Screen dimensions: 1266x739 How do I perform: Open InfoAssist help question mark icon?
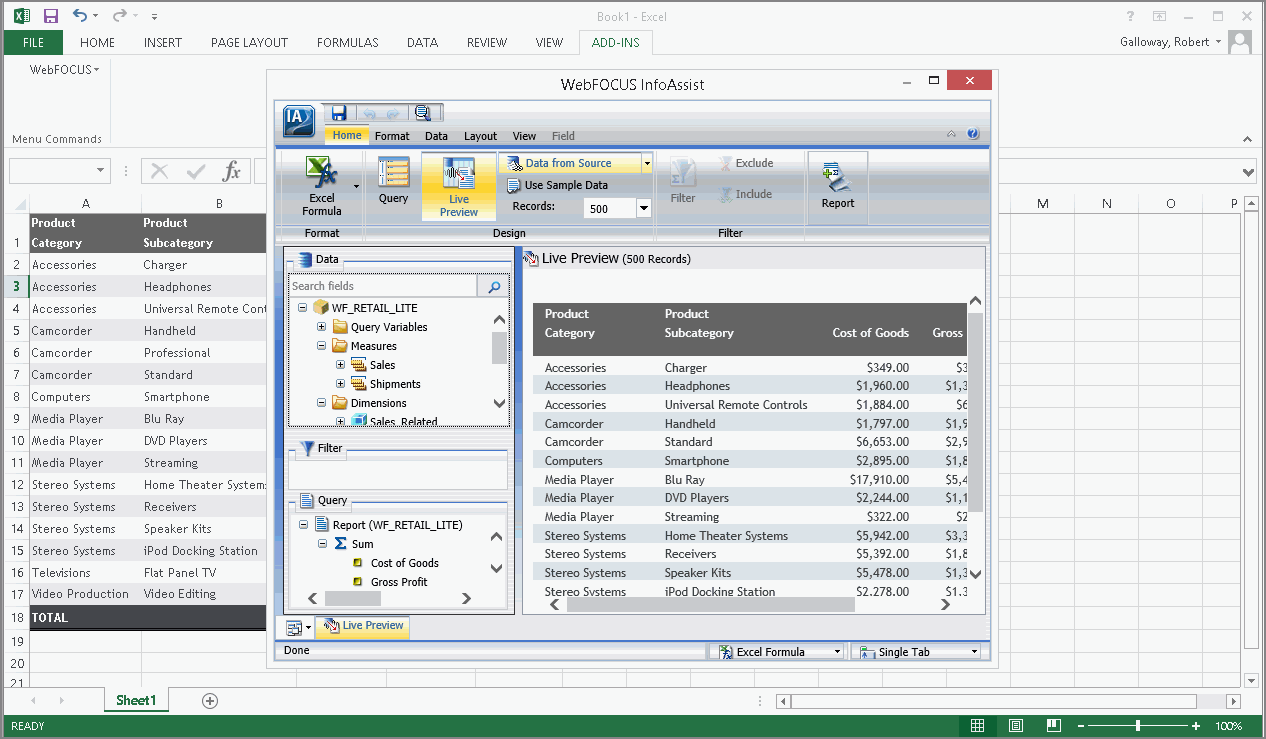tap(973, 134)
